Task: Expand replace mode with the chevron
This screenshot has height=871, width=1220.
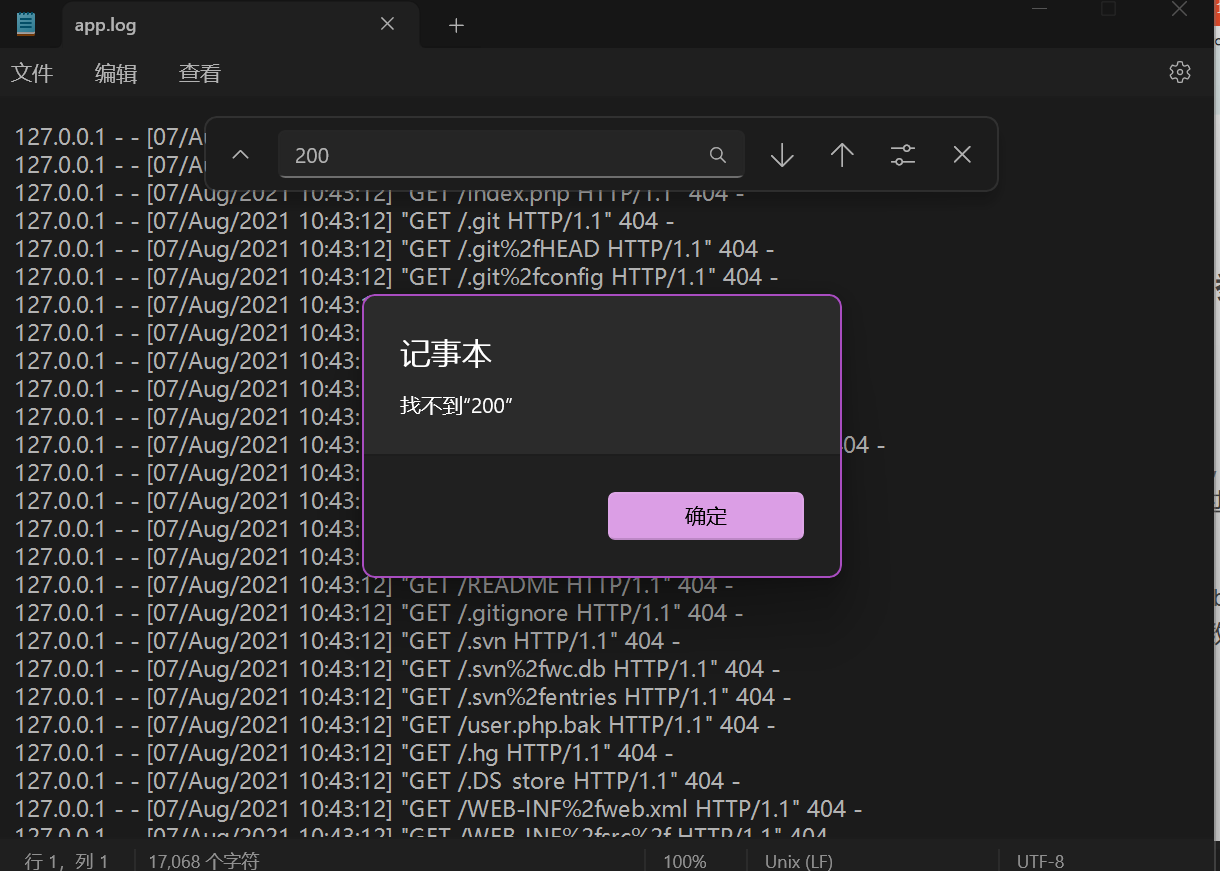Action: 240,155
